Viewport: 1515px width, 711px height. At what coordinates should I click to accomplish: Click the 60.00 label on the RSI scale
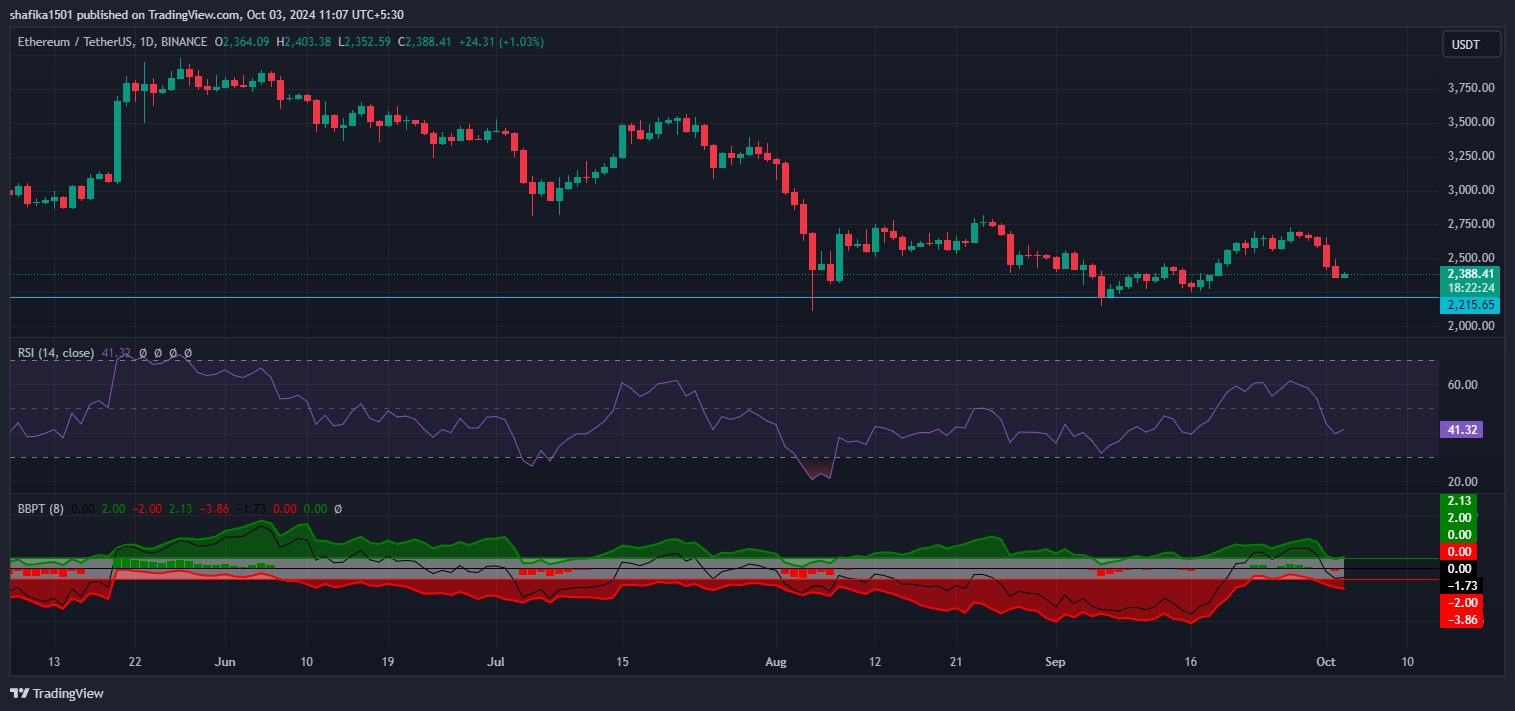(x=1462, y=385)
